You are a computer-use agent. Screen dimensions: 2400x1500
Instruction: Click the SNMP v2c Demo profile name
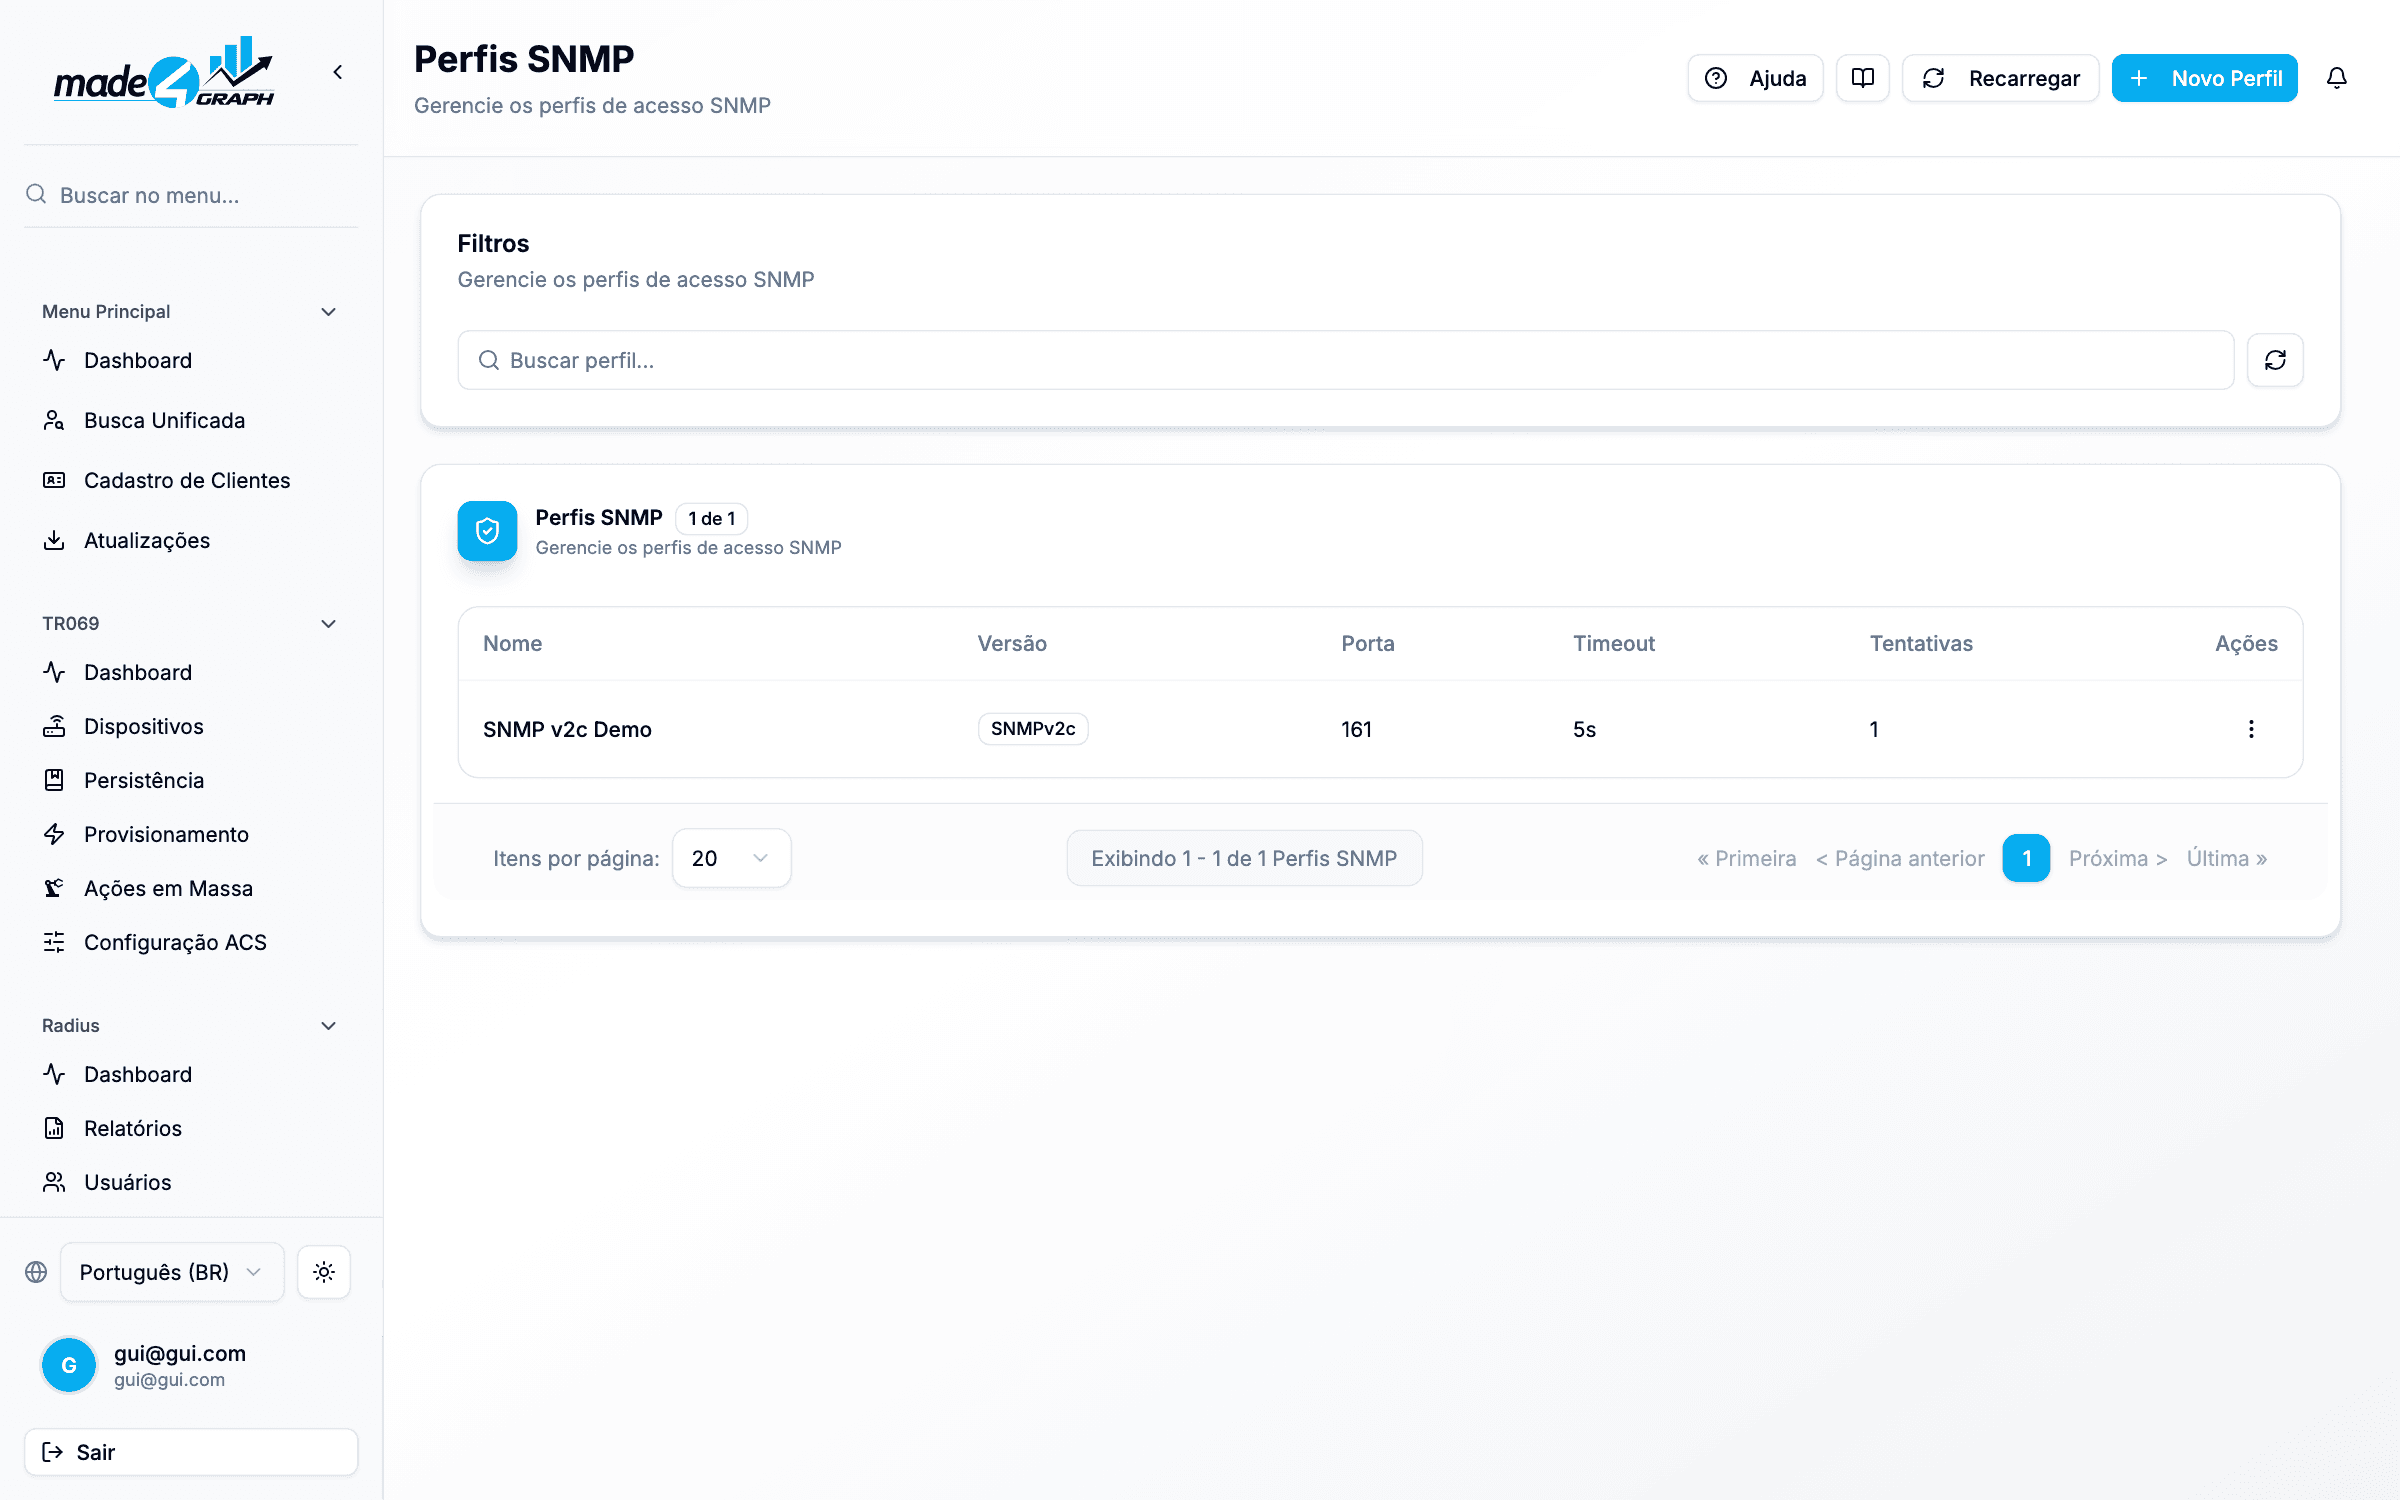coord(567,729)
